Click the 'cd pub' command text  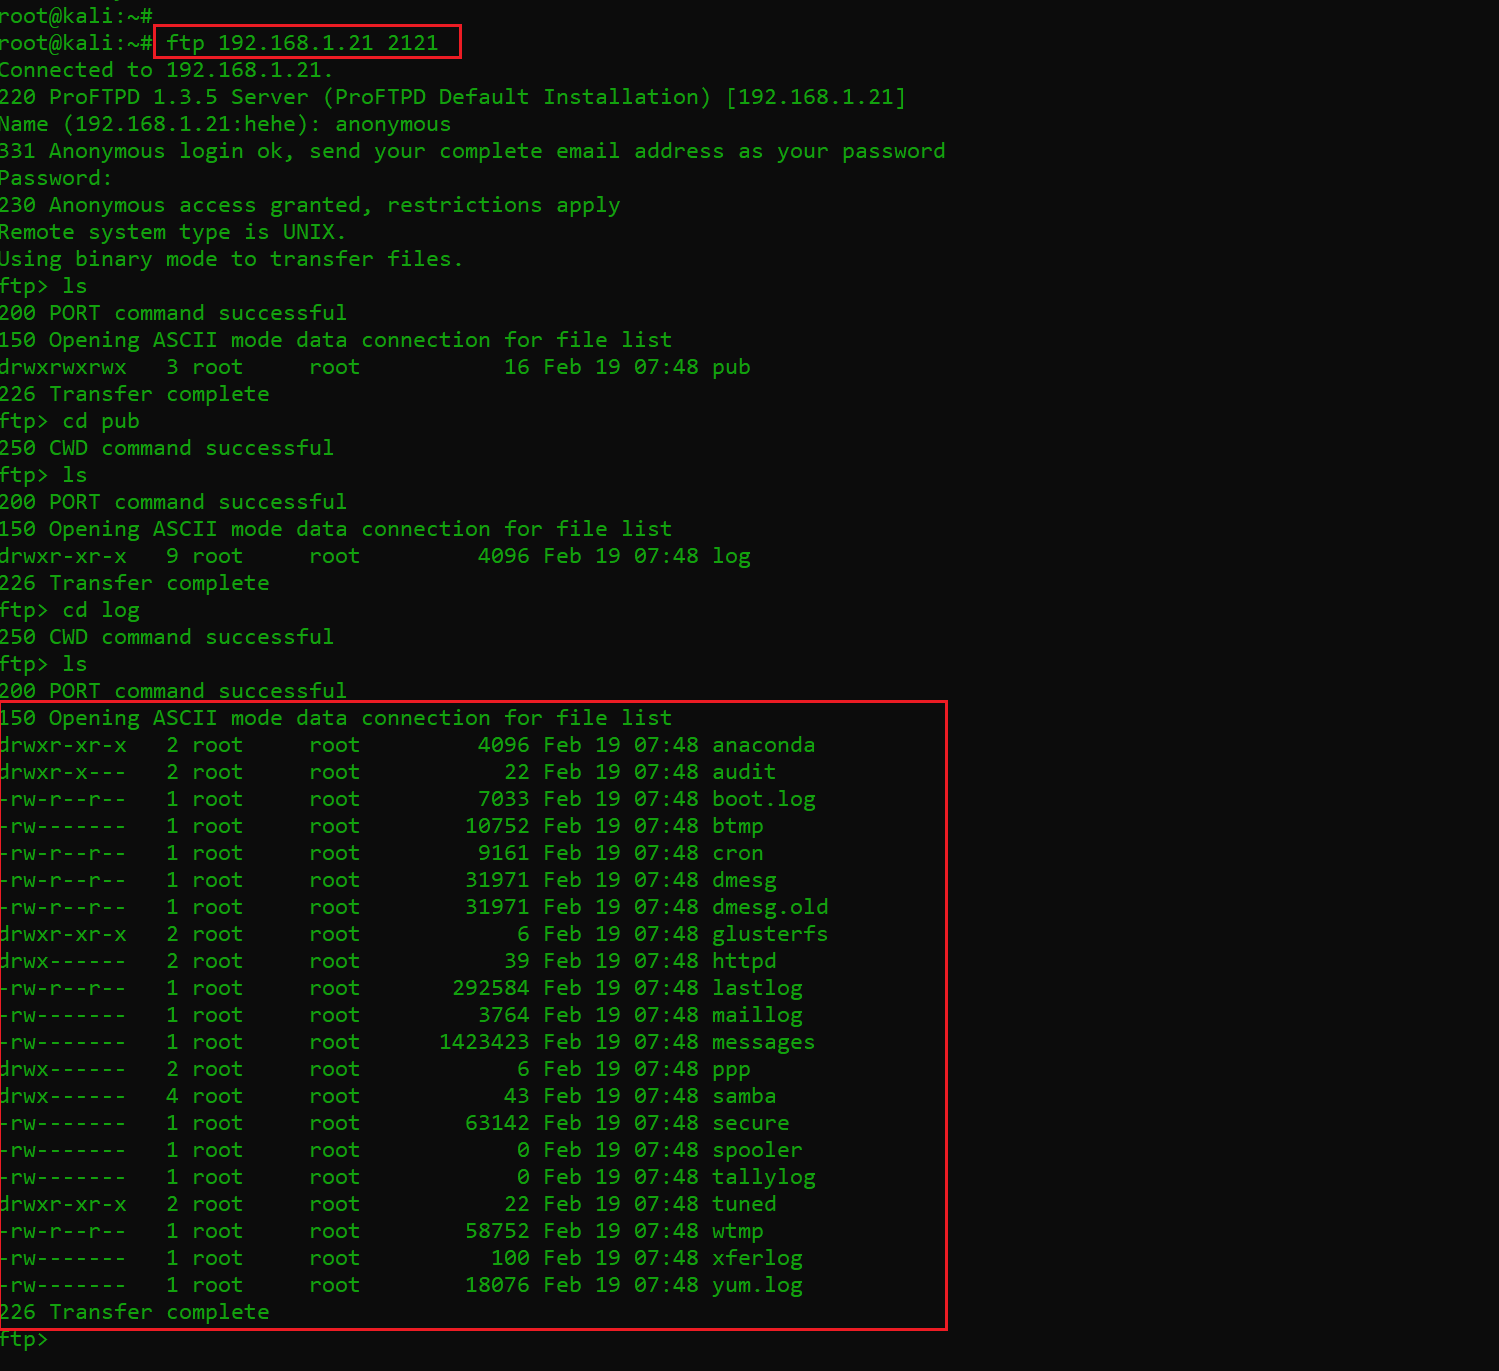(101, 421)
